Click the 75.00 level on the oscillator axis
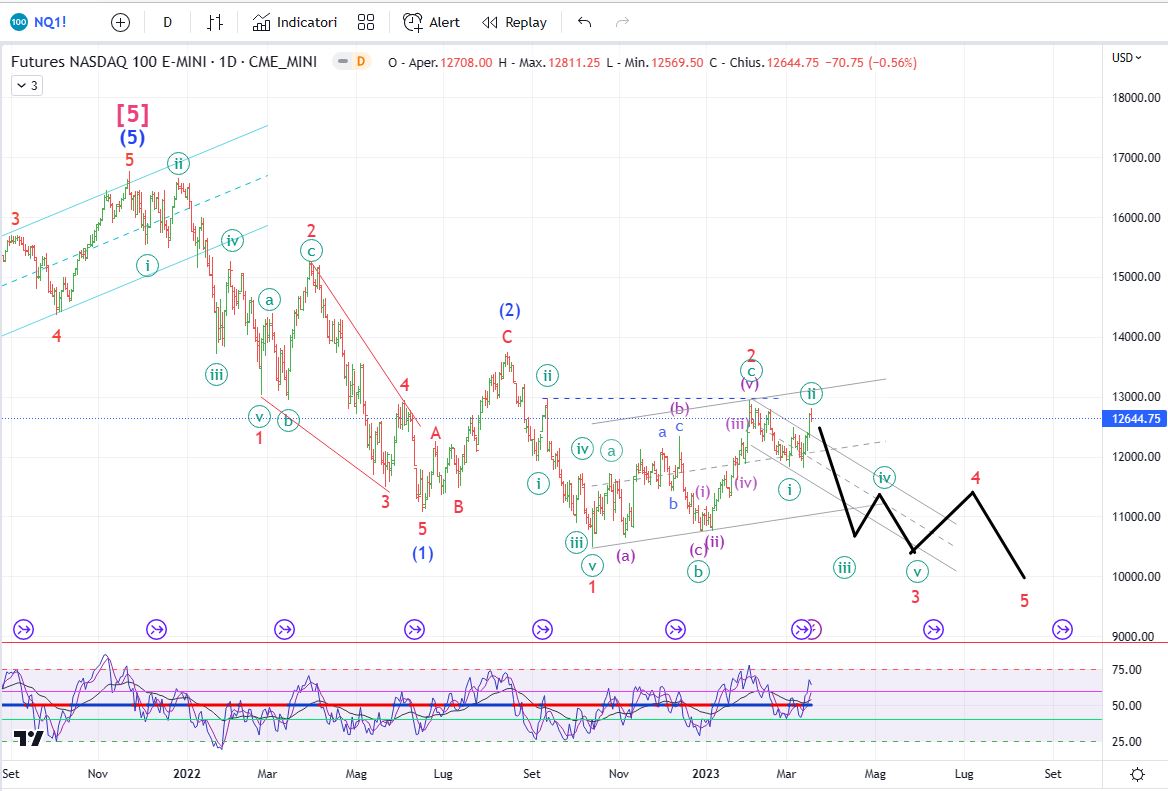The width and height of the screenshot is (1168, 791). coord(1127,670)
